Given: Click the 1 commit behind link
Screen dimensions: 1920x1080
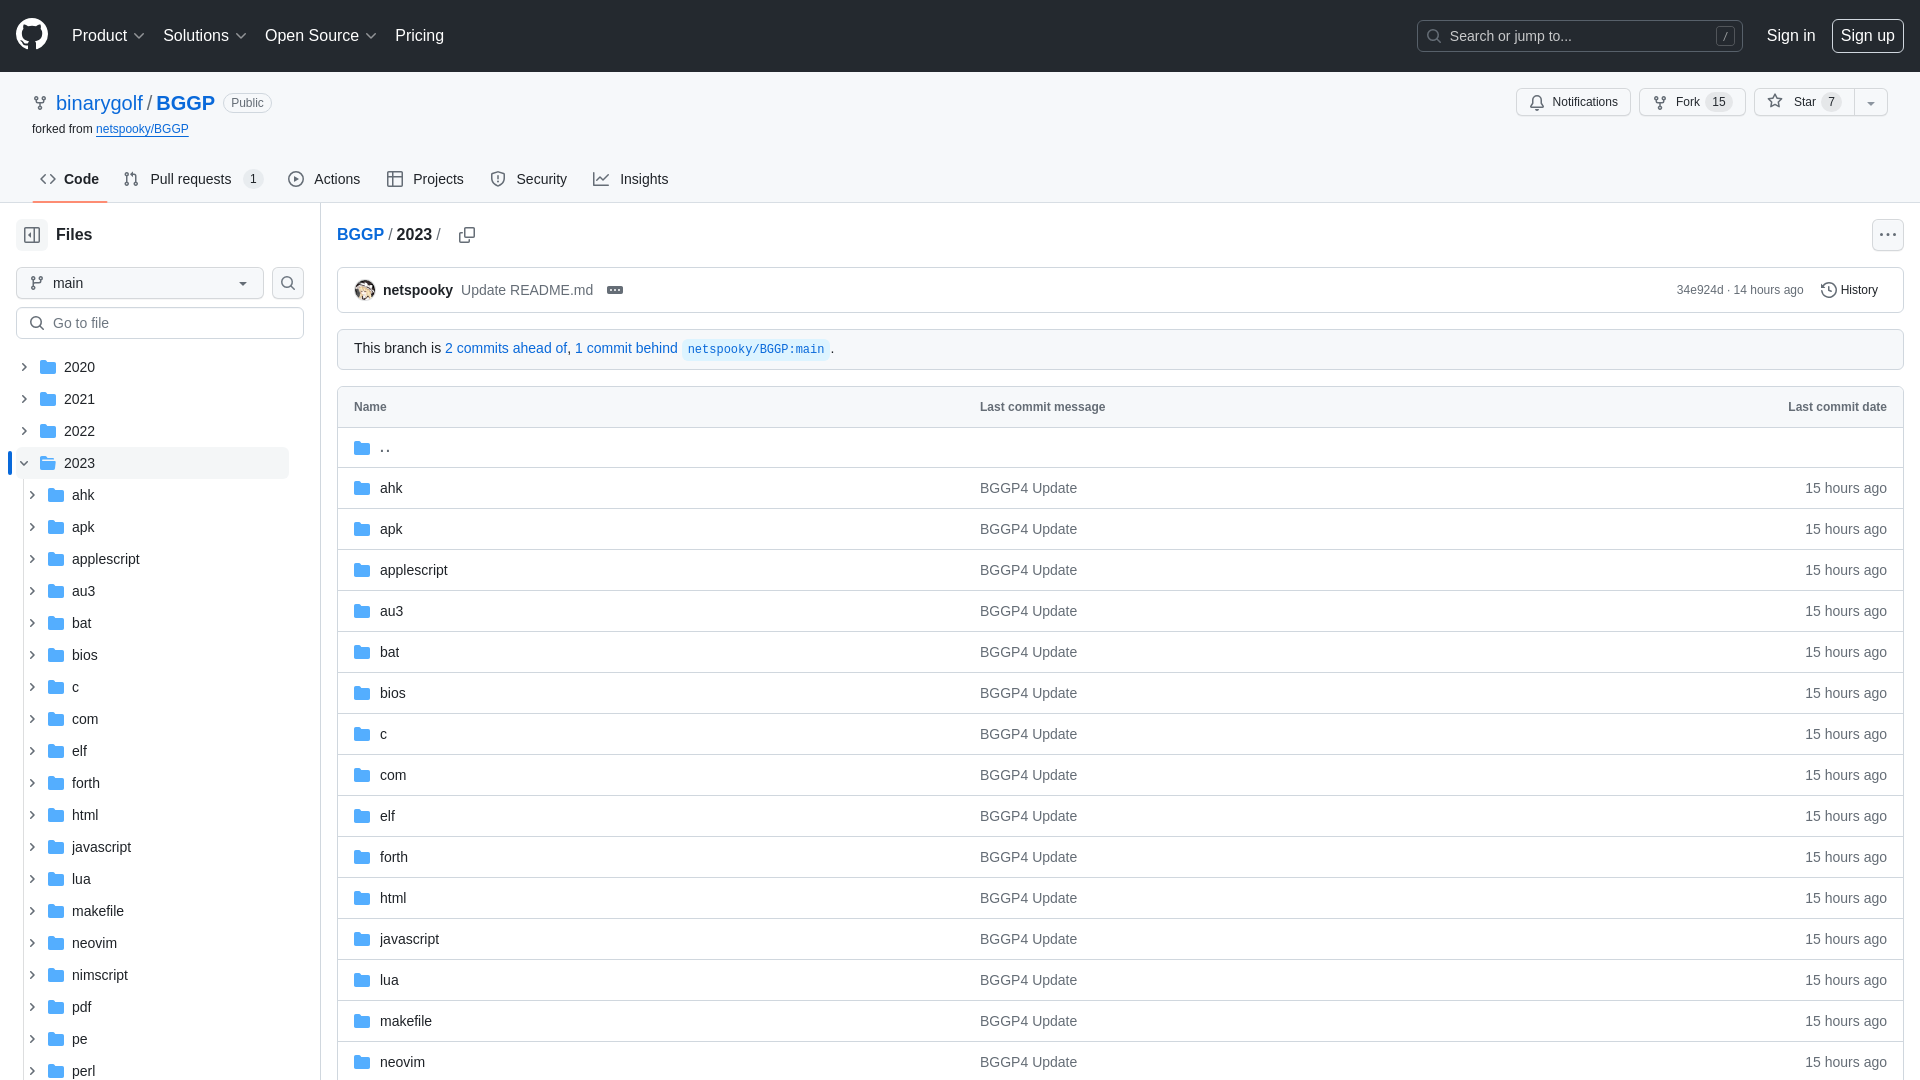Looking at the screenshot, I should 626,348.
